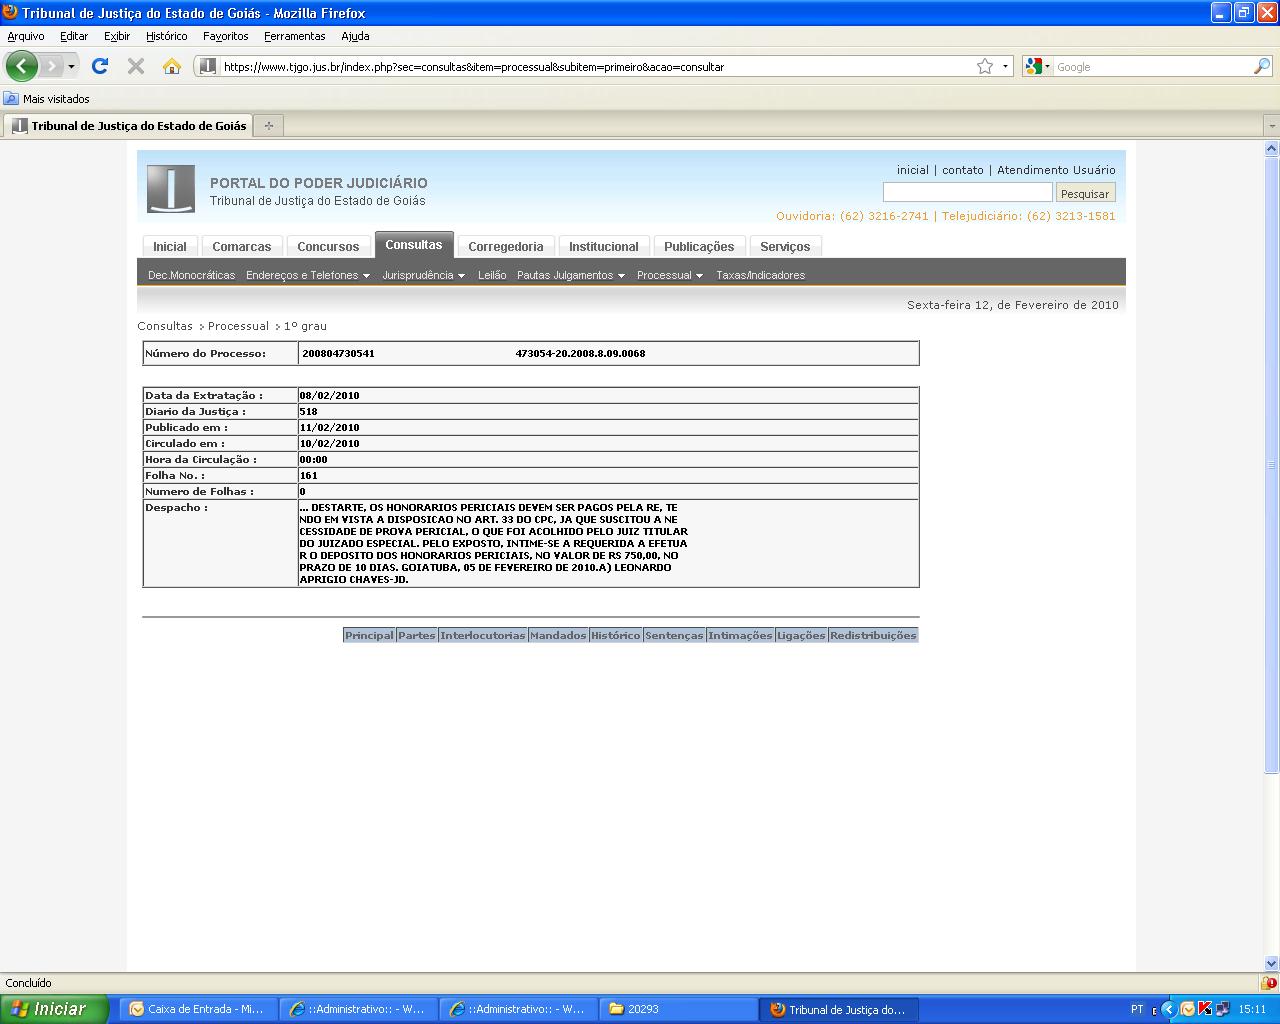Open the Partes section link
This screenshot has width=1280, height=1024.
pyautogui.click(x=417, y=635)
